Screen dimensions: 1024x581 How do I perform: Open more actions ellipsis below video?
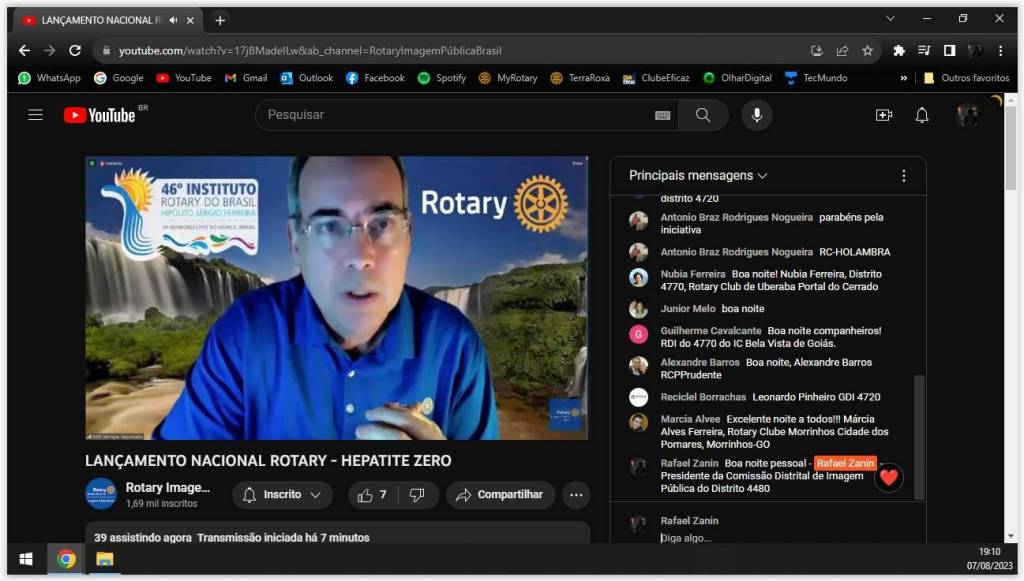click(x=576, y=495)
